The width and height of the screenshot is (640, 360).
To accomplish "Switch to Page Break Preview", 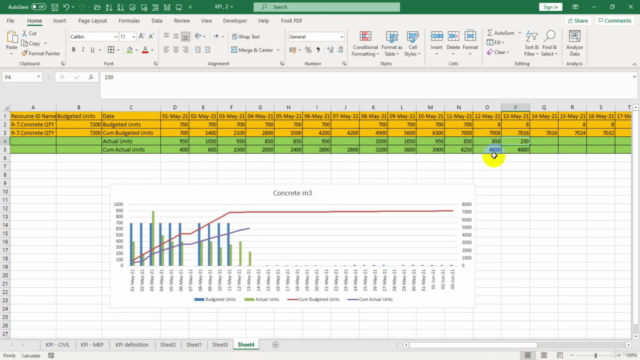I will (560, 356).
